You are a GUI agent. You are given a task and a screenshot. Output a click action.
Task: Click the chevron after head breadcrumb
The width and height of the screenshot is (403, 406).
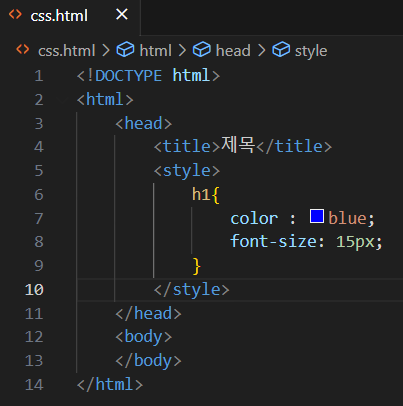tap(262, 51)
